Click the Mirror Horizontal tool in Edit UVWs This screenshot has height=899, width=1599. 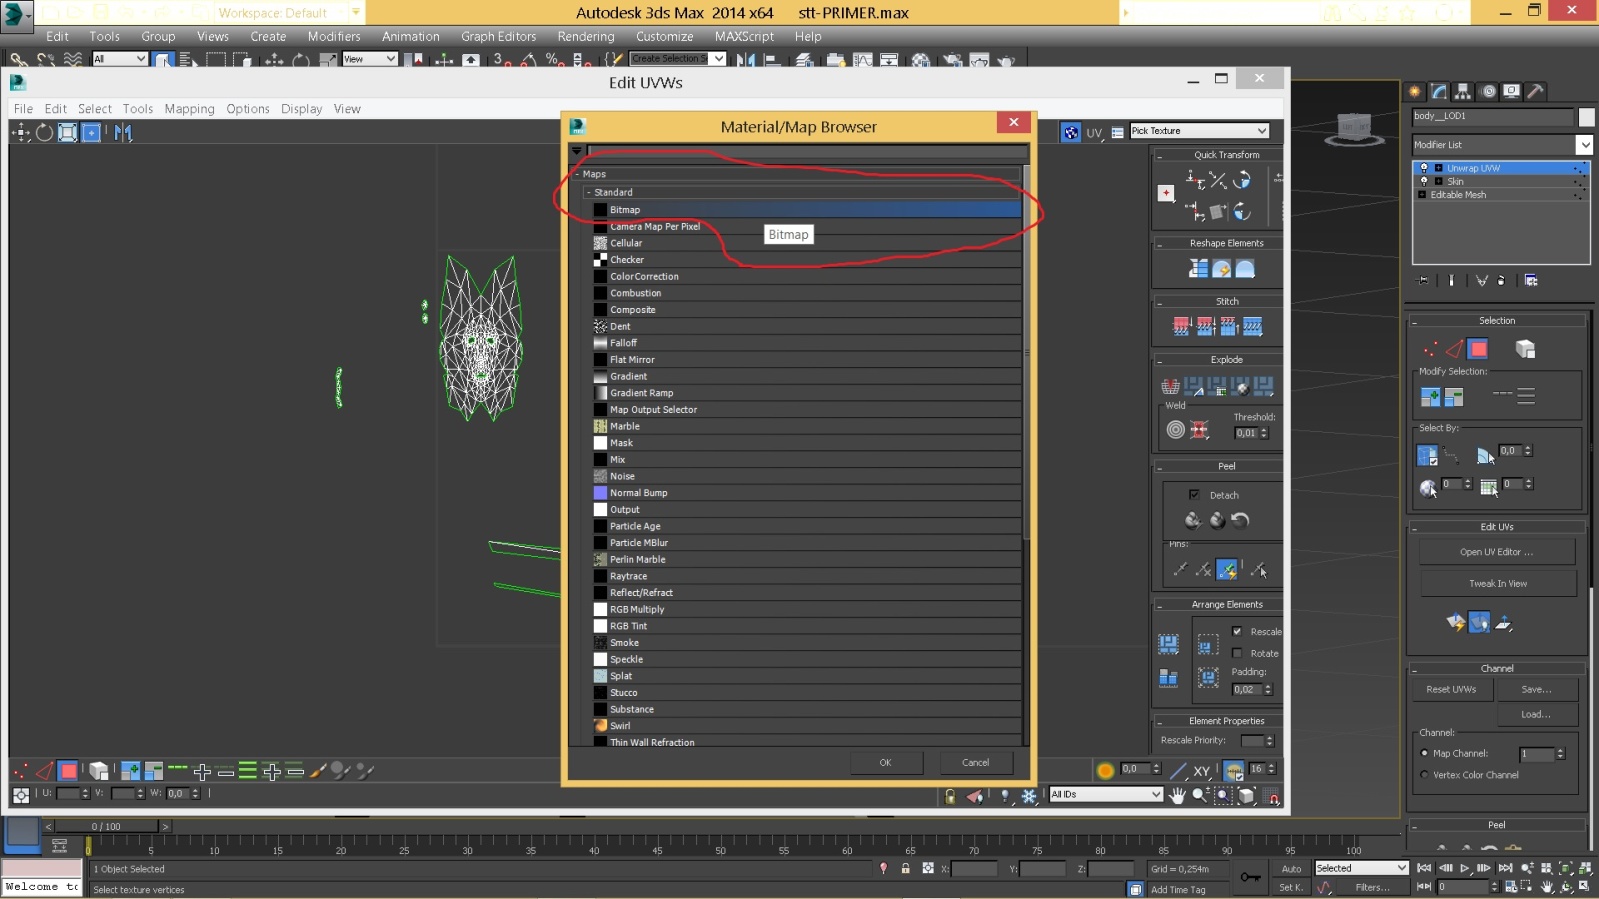click(x=123, y=132)
